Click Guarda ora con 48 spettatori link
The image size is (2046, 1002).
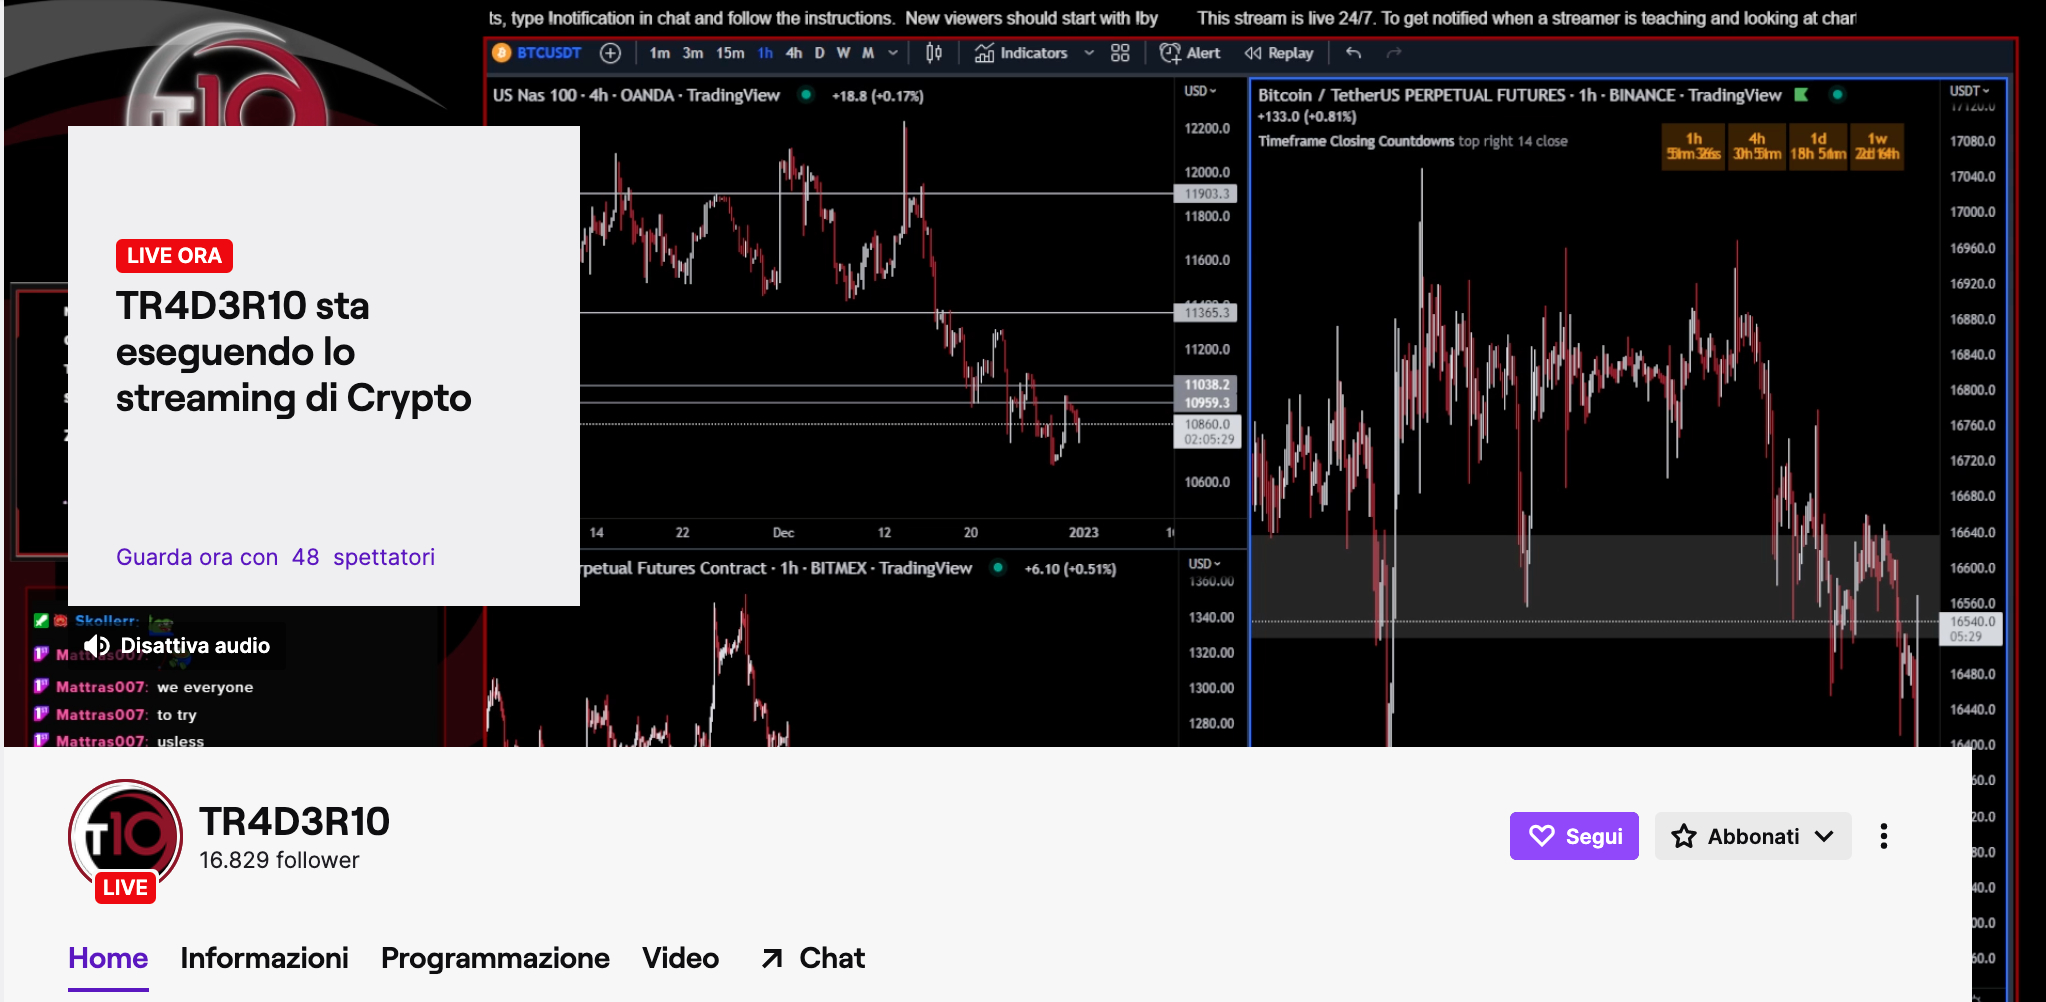tap(275, 557)
